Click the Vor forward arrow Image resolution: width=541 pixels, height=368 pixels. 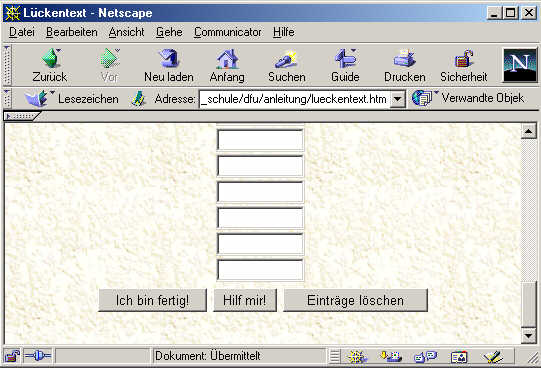click(110, 66)
